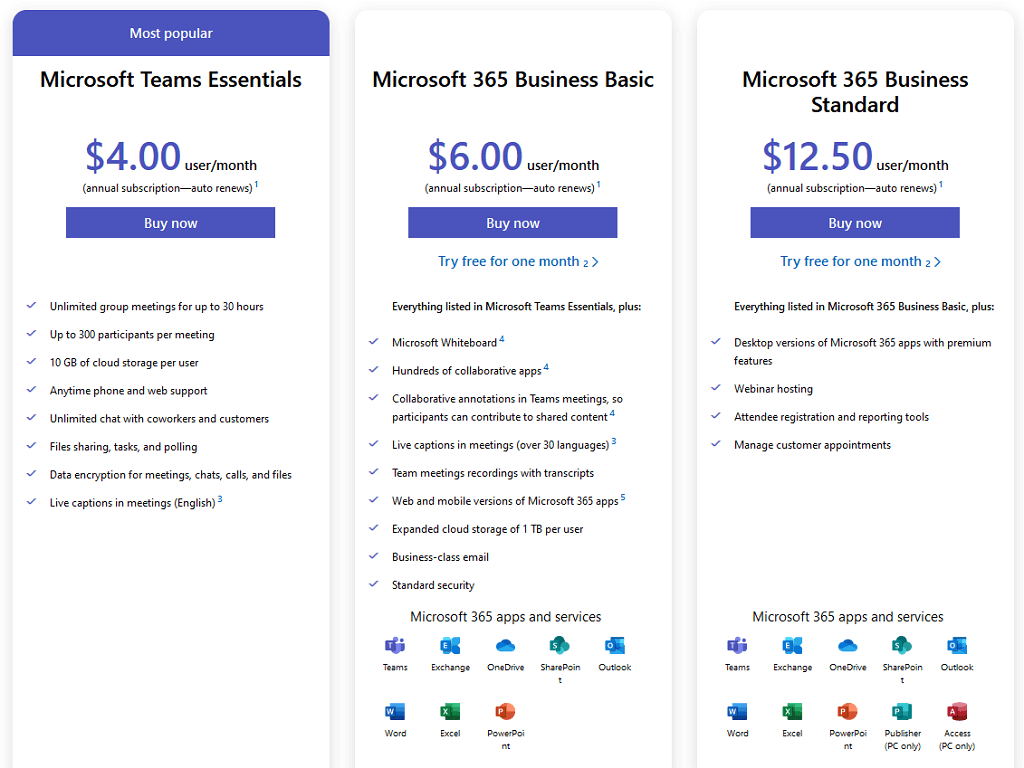Click the Exchange icon under Business Basic

click(x=450, y=646)
